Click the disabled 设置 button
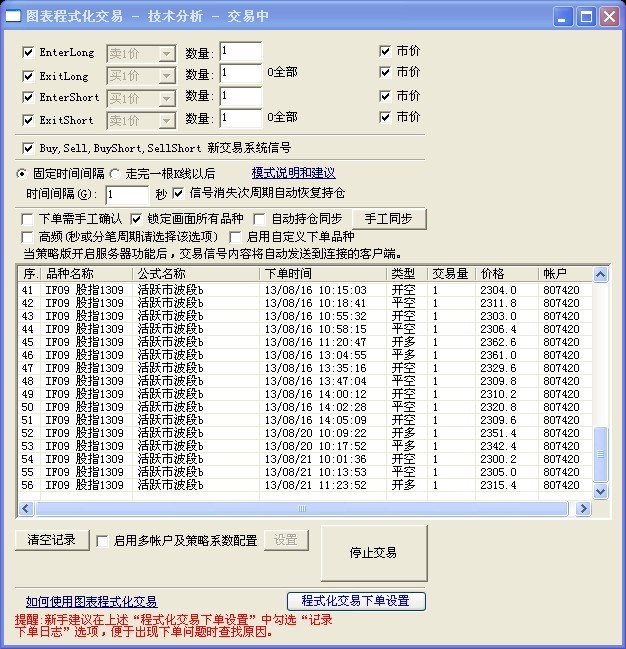This screenshot has height=649, width=626. (286, 540)
